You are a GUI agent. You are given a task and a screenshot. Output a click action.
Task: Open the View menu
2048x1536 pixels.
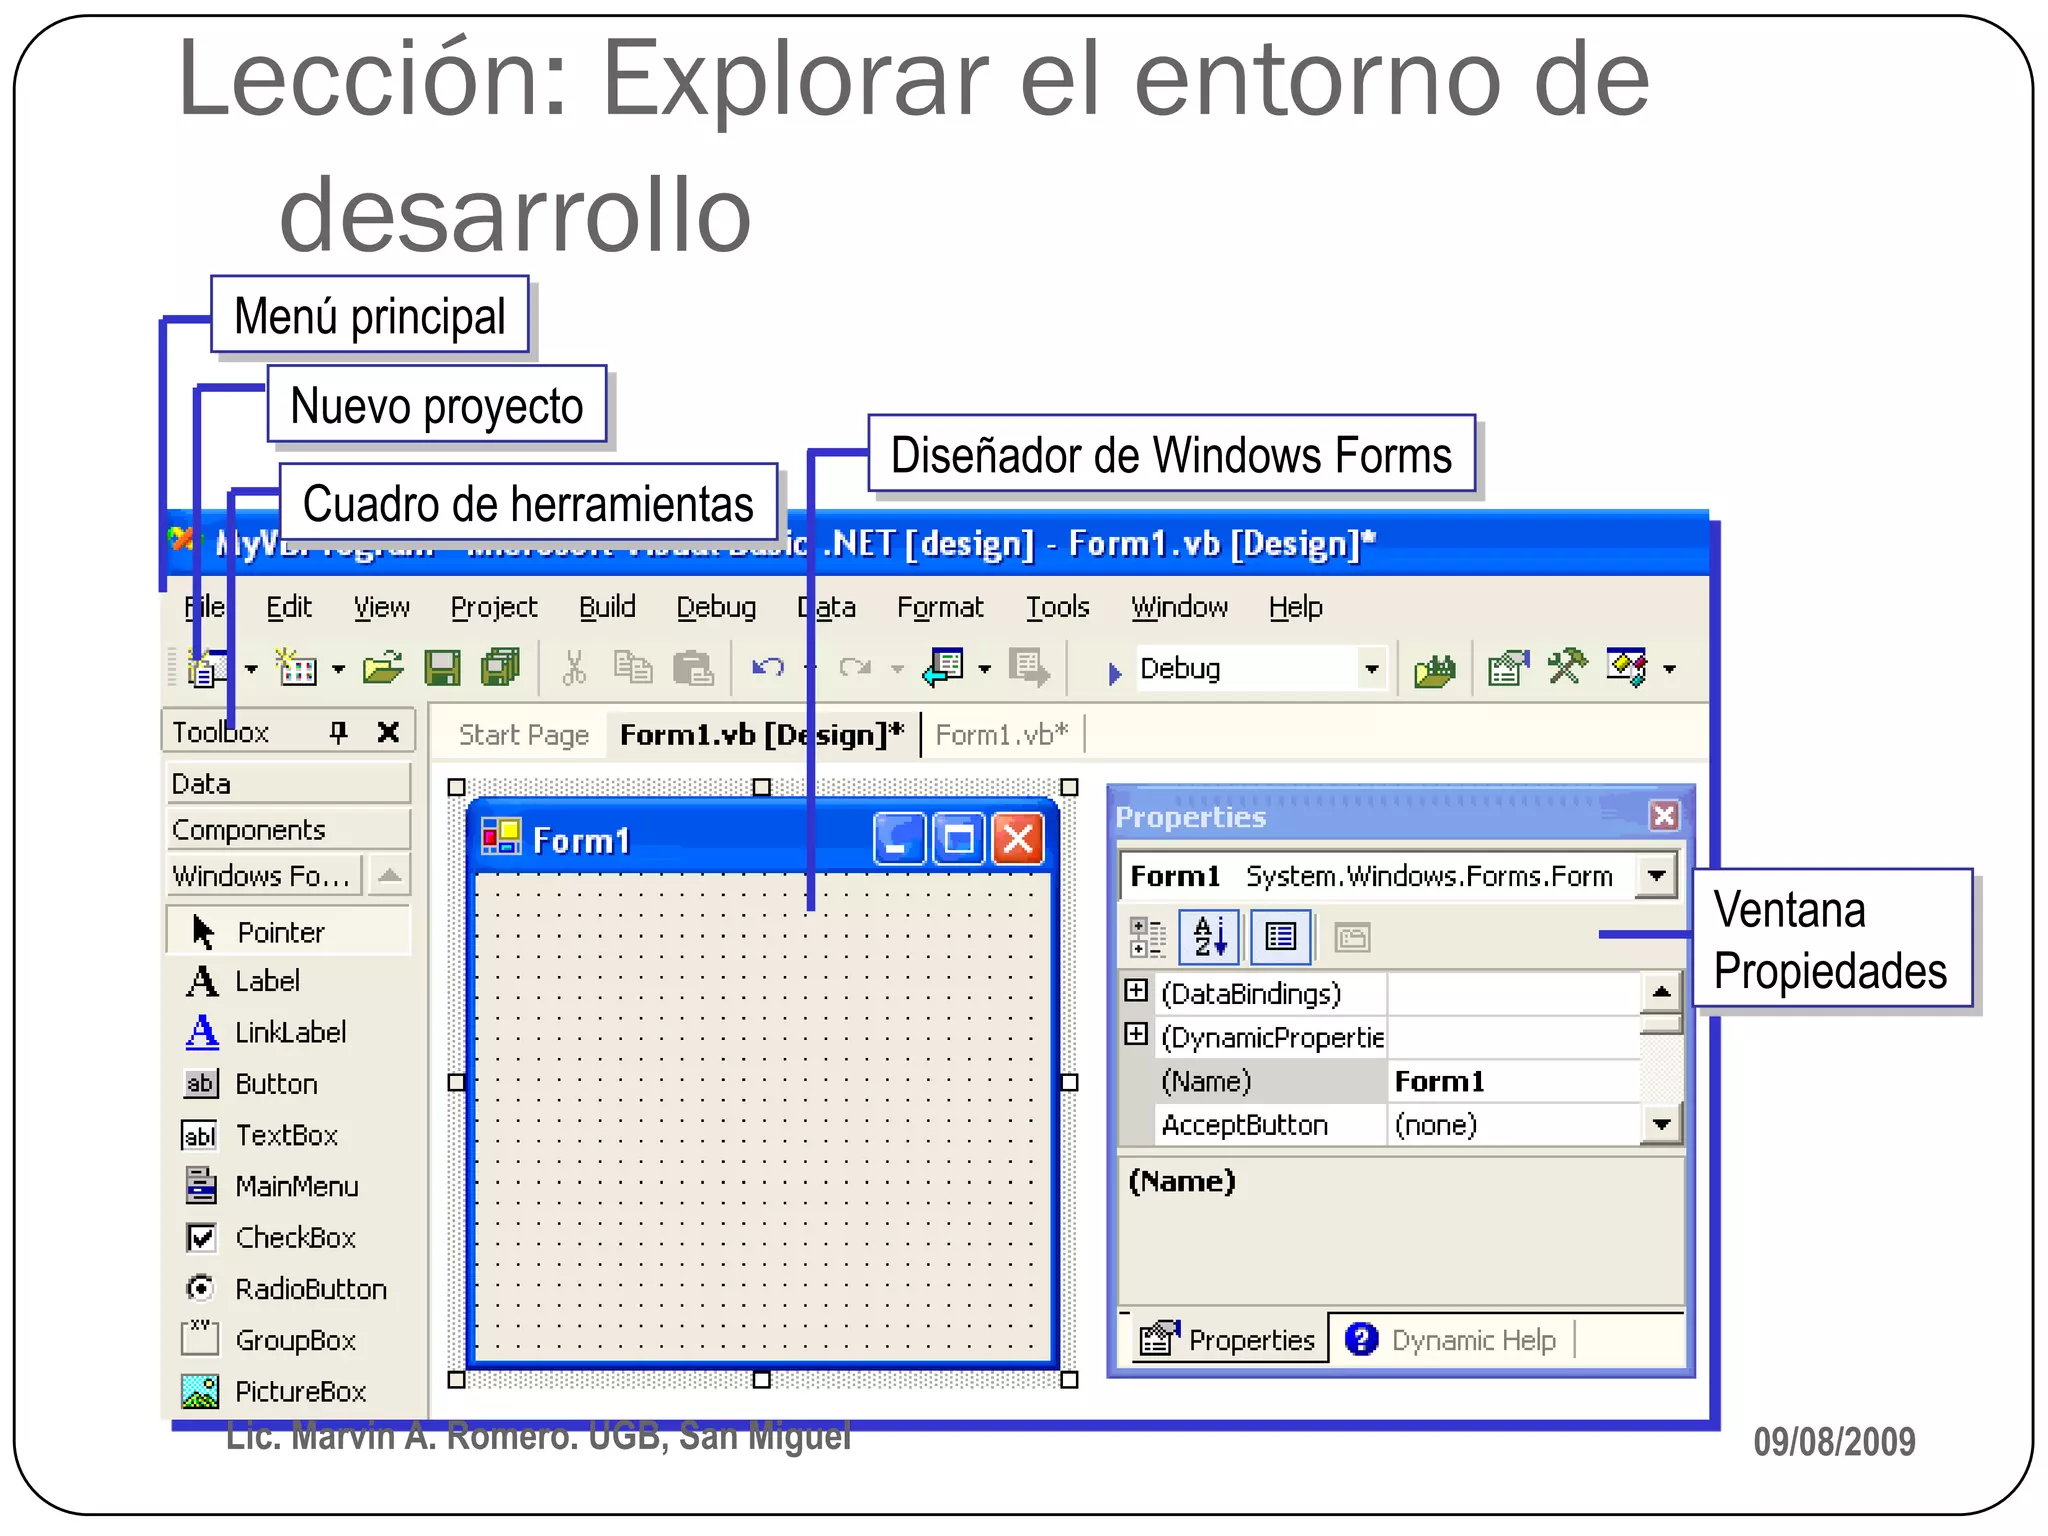tap(381, 607)
